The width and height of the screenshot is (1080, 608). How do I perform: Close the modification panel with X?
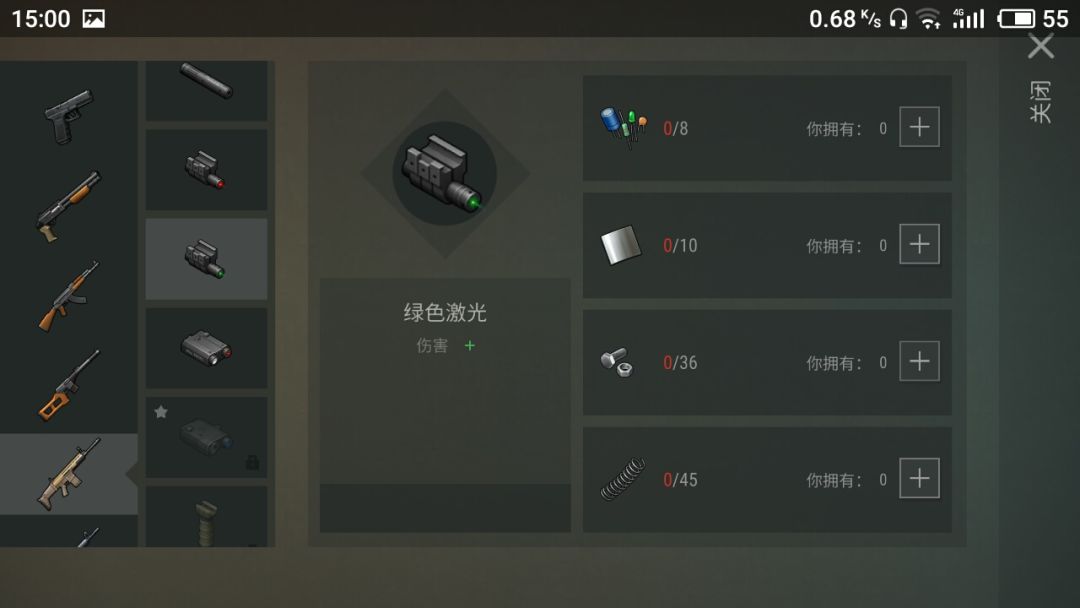pos(1041,47)
